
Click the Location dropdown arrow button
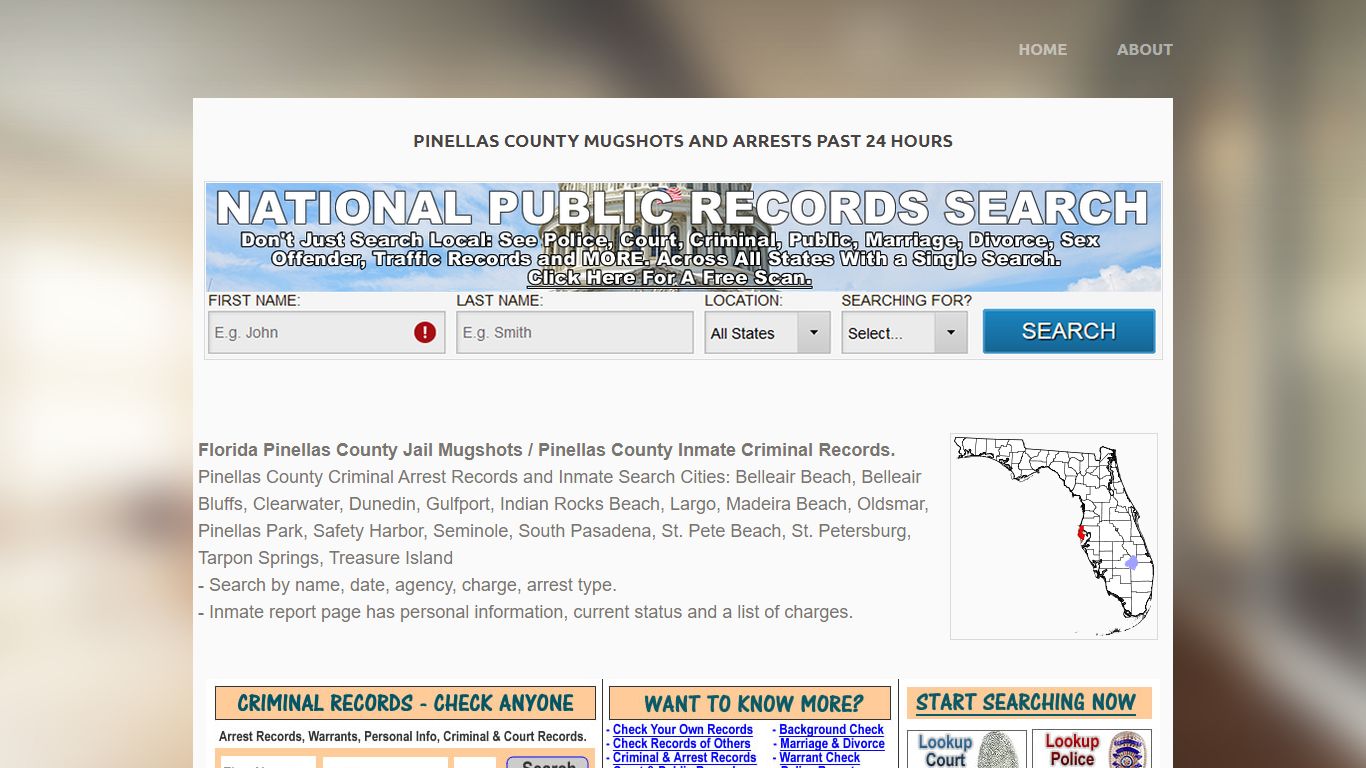pyautogui.click(x=813, y=333)
